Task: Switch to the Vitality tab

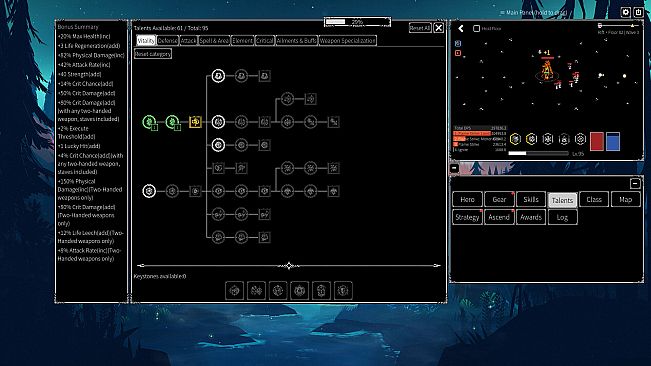Action: pos(146,40)
